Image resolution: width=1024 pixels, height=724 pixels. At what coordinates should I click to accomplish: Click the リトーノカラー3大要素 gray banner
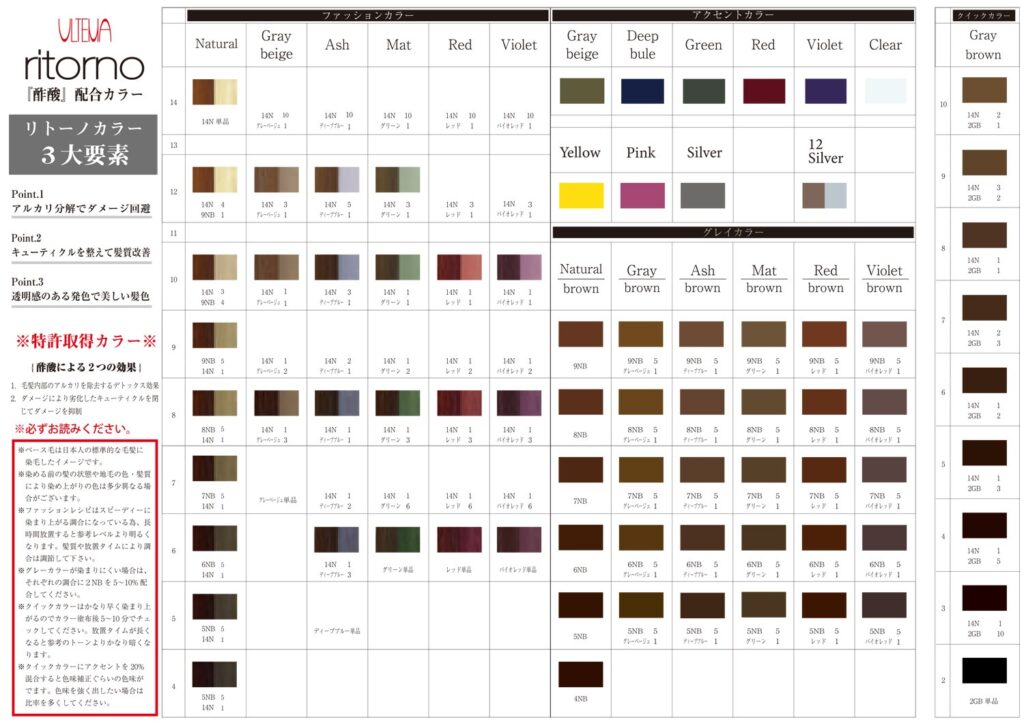pyautogui.click(x=83, y=142)
